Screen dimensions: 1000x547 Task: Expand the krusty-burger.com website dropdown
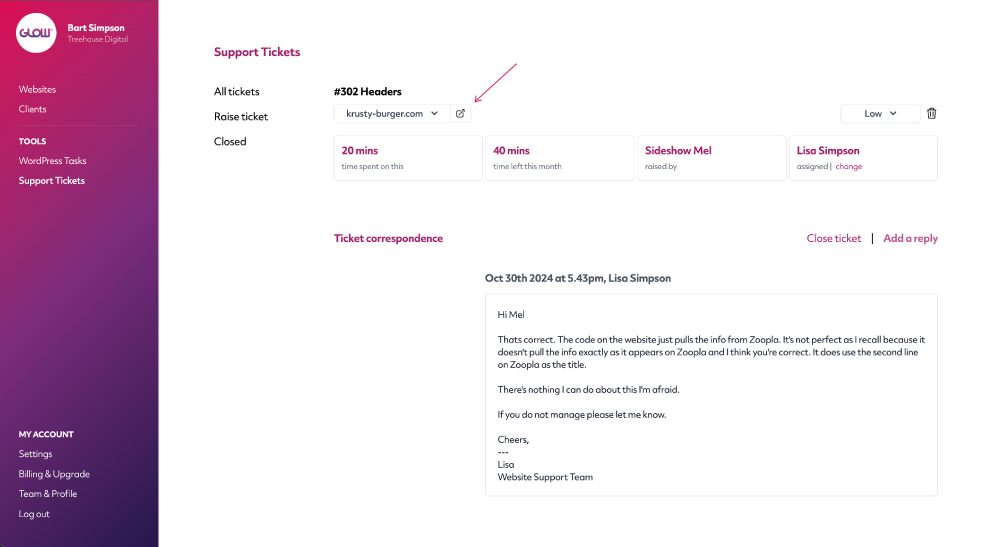tap(392, 113)
